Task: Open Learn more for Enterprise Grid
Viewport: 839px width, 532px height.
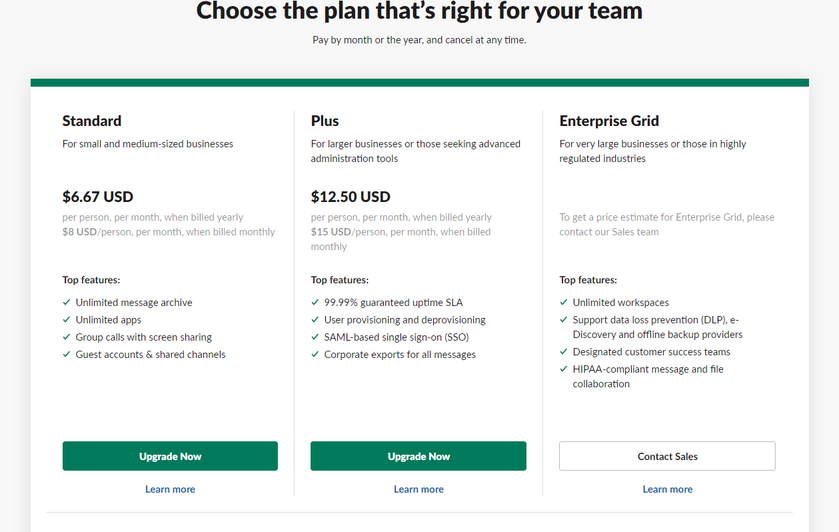Action: (x=667, y=489)
